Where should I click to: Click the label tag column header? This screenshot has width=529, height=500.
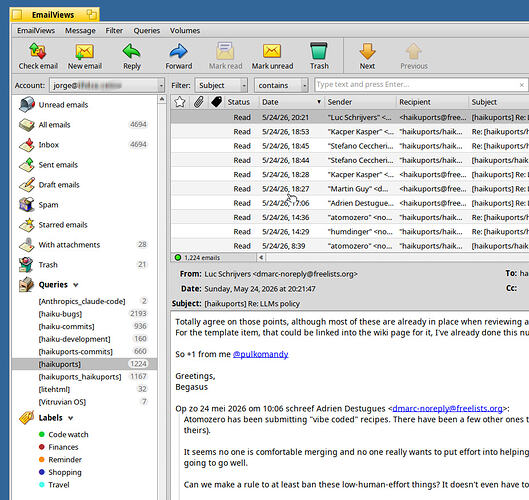tap(216, 102)
